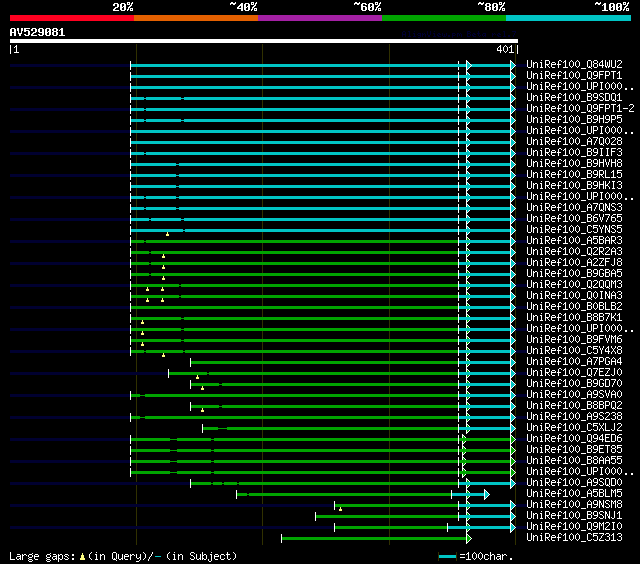Viewport: 640px width, 564px height.
Task: Select the UniRef100_C5XLJ2 entry
Action: (574, 428)
